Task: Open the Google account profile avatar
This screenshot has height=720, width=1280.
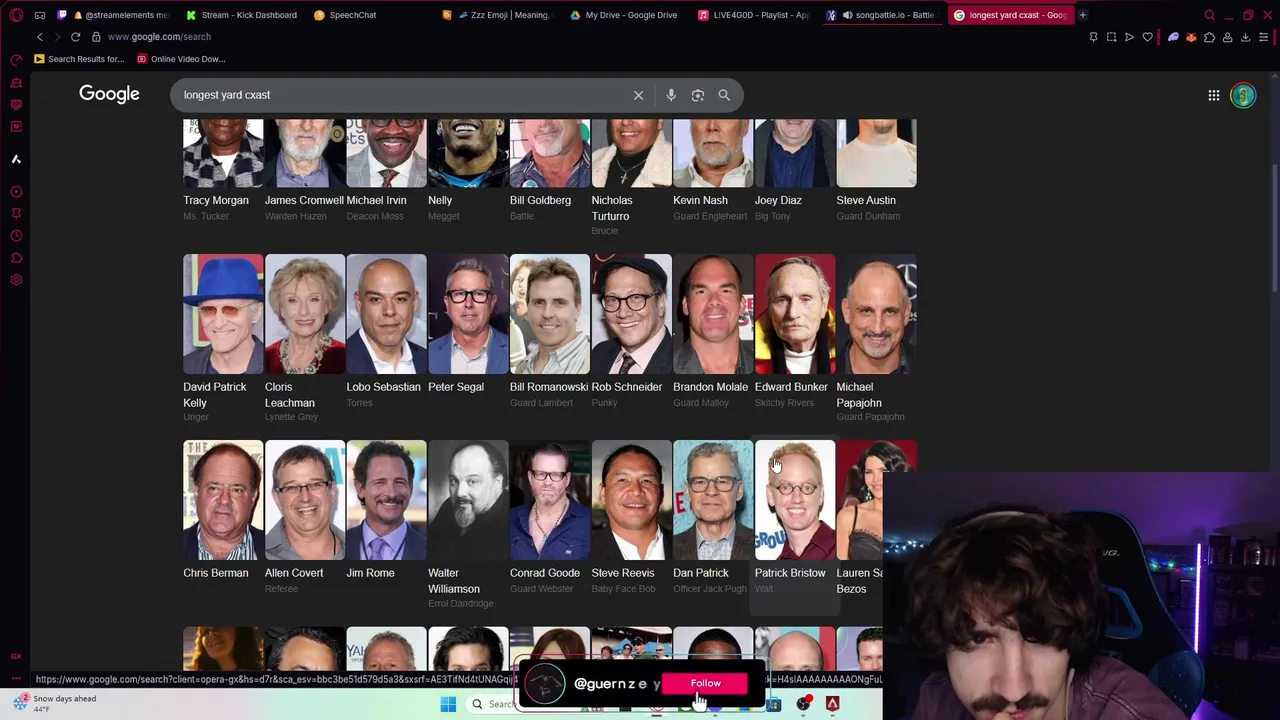Action: coord(1243,95)
